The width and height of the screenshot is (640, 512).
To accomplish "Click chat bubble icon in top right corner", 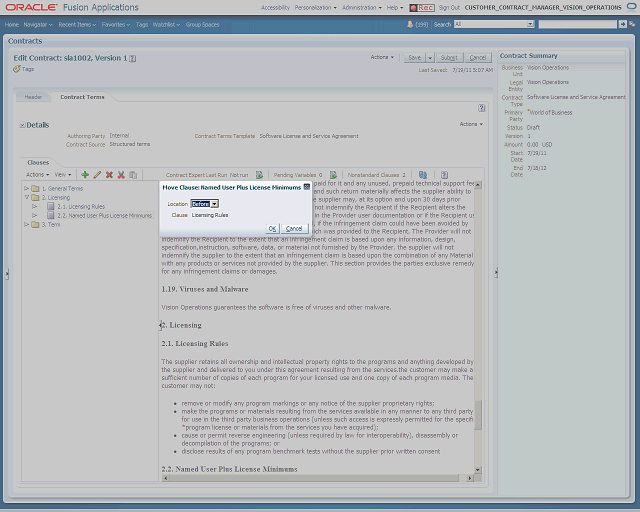I will [631, 7].
